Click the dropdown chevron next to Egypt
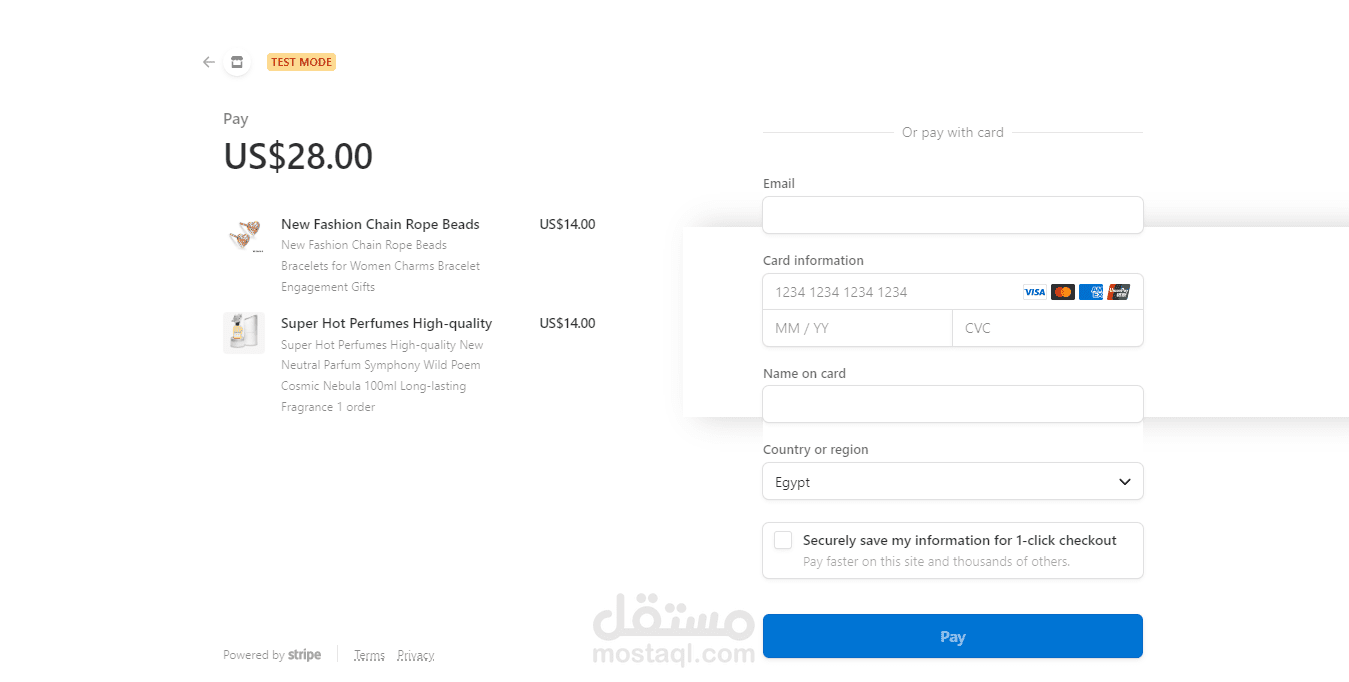 (x=1124, y=482)
